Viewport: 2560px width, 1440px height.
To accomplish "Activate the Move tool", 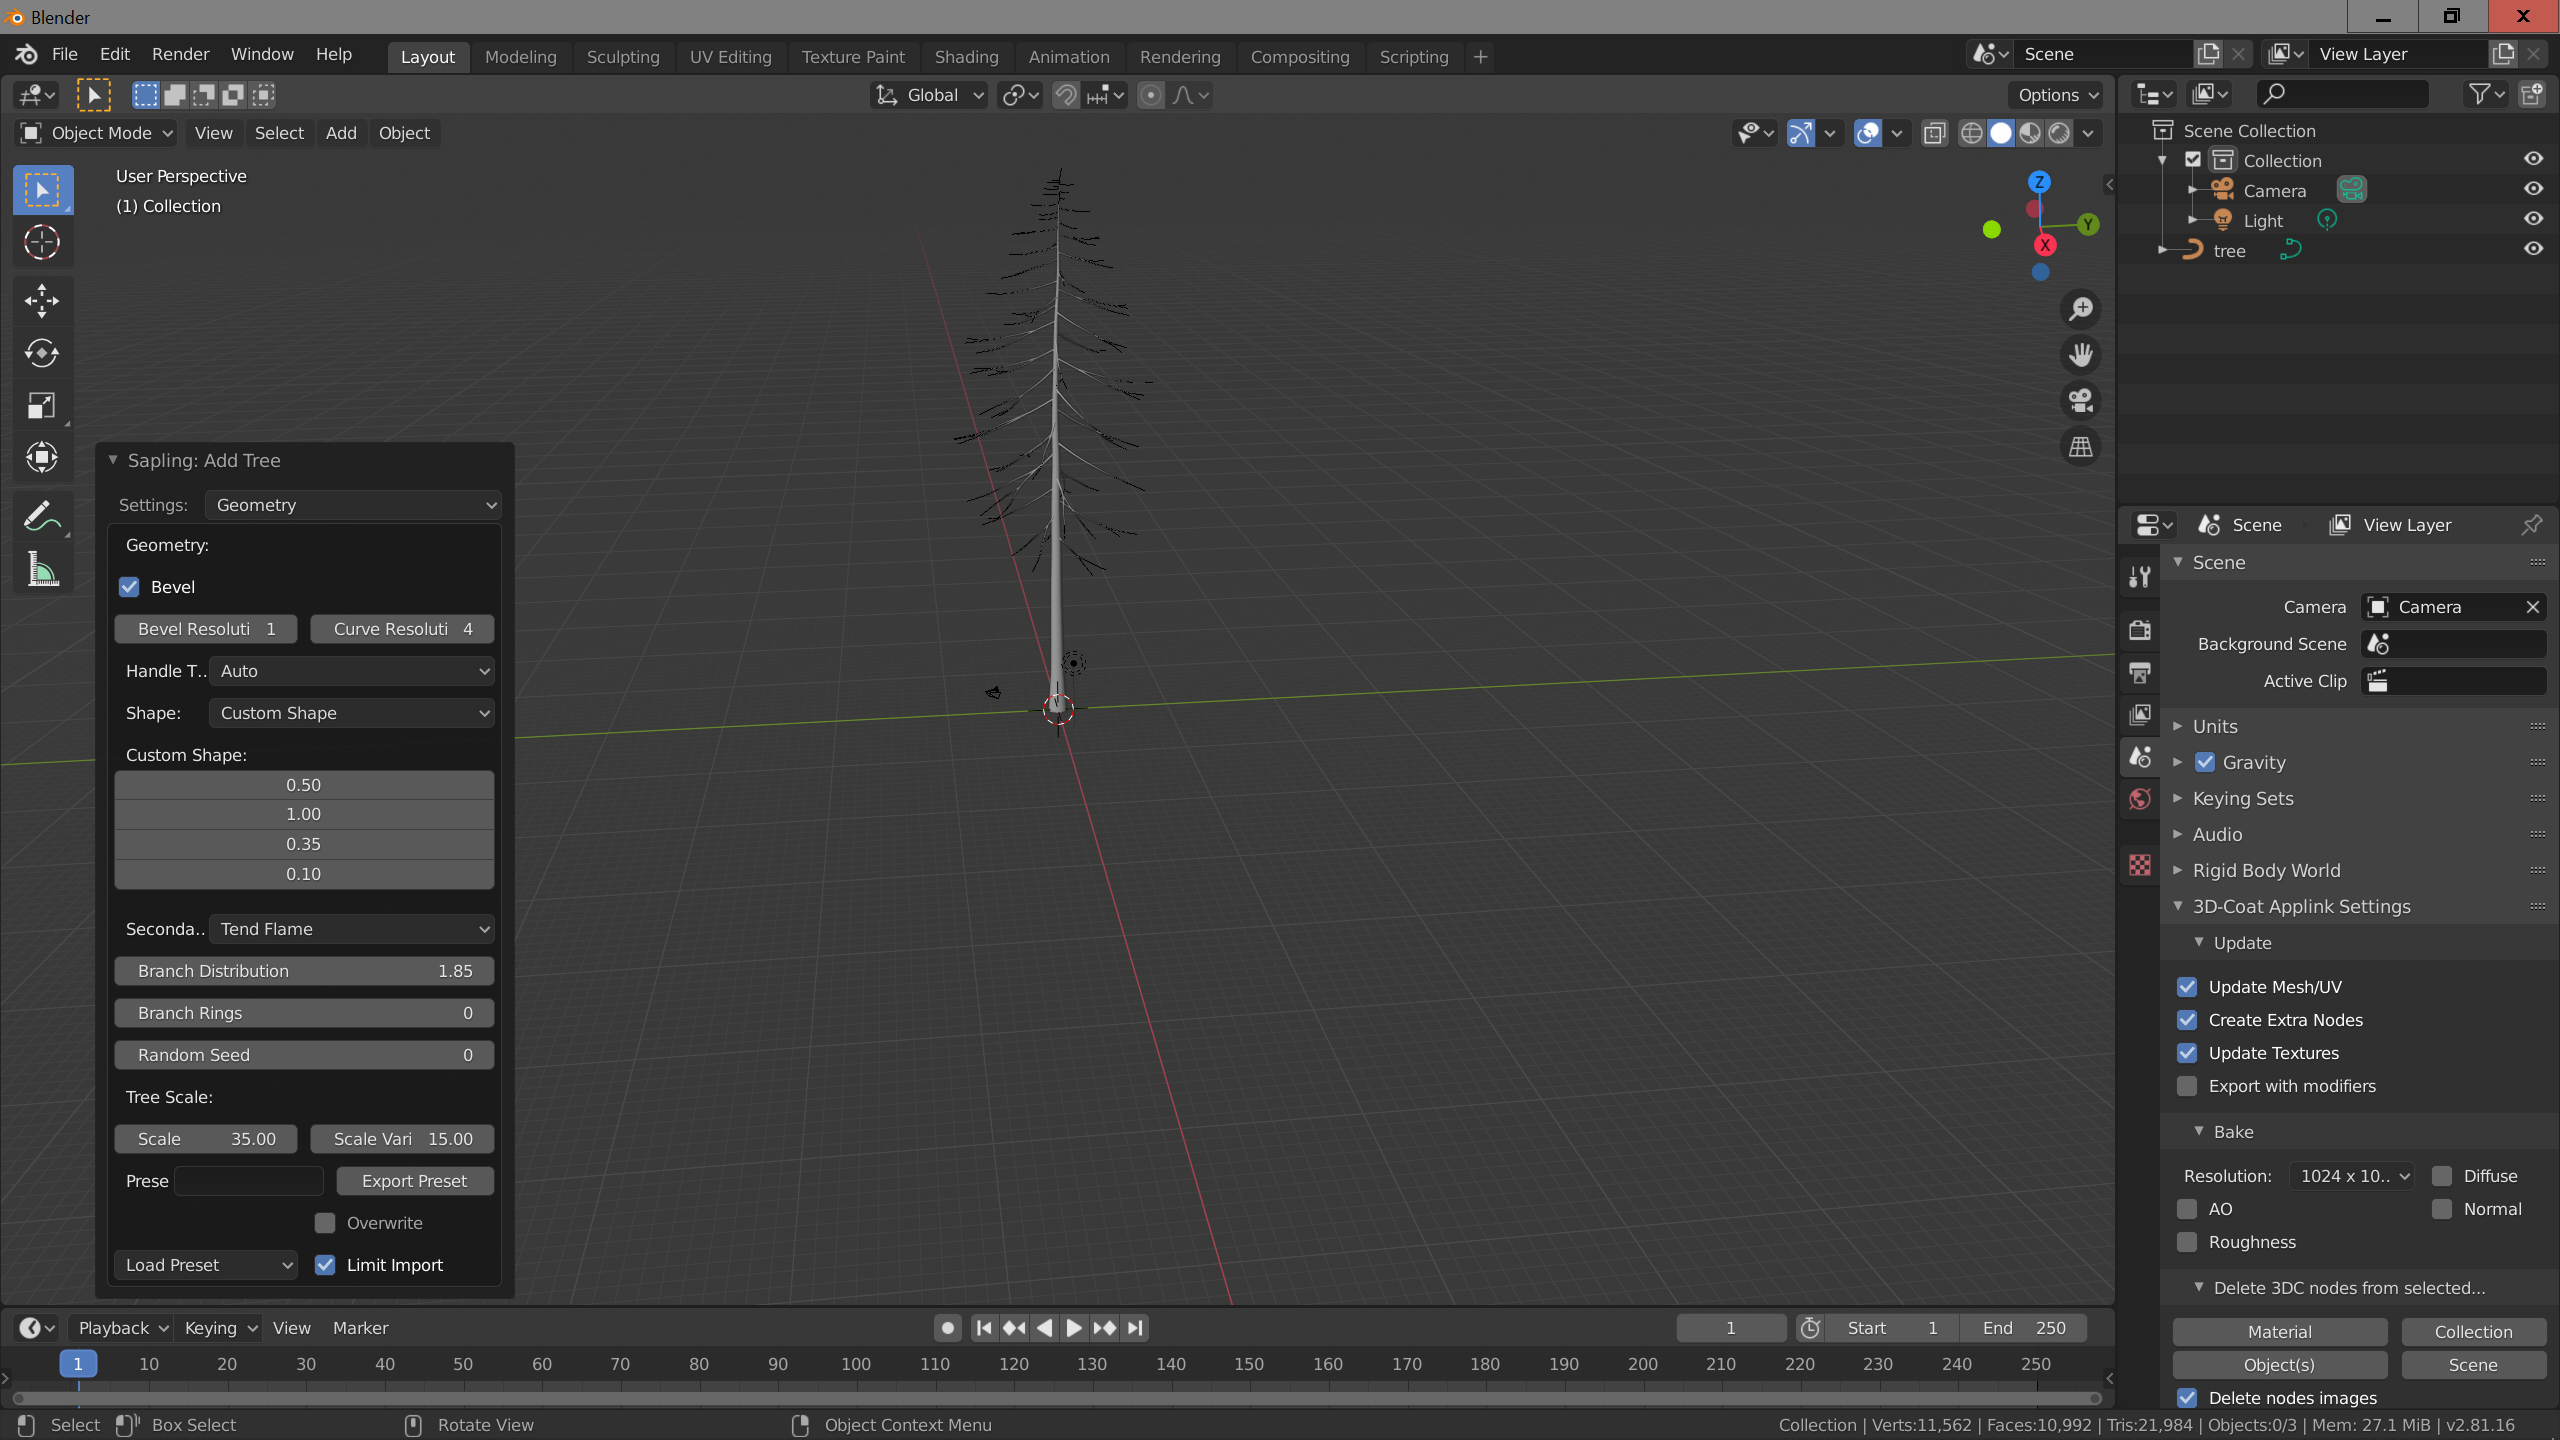I will point(42,300).
